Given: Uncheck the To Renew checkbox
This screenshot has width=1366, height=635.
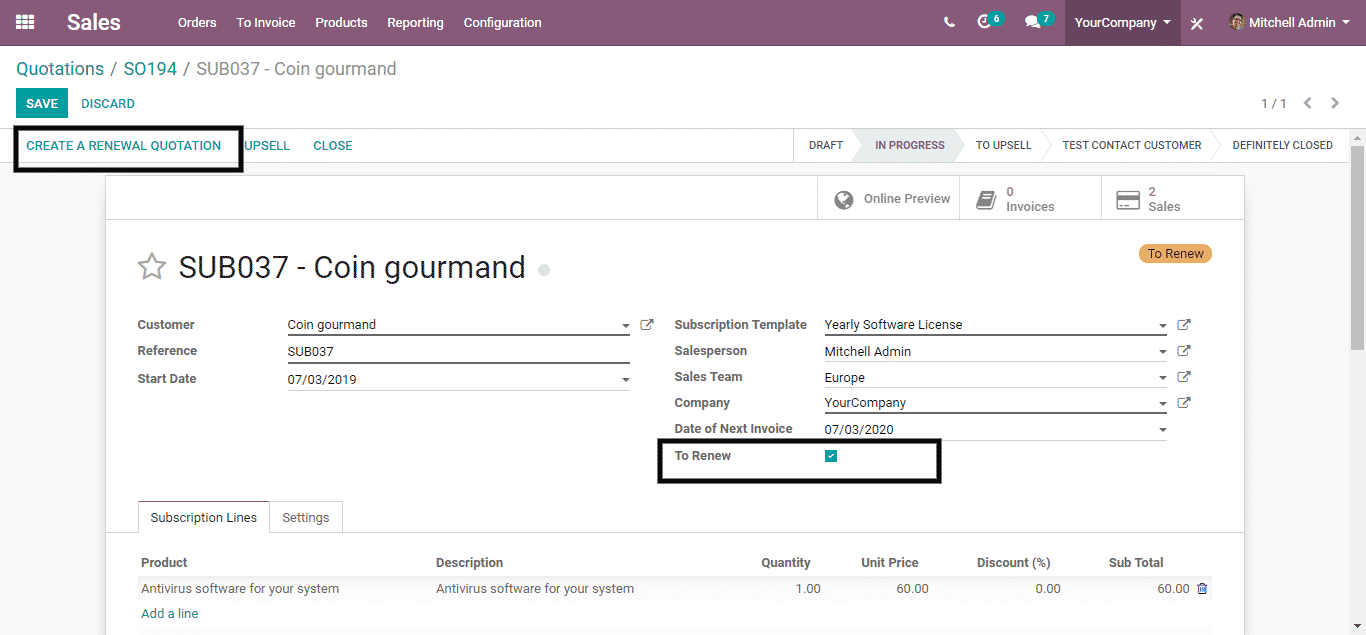Looking at the screenshot, I should click(x=831, y=456).
